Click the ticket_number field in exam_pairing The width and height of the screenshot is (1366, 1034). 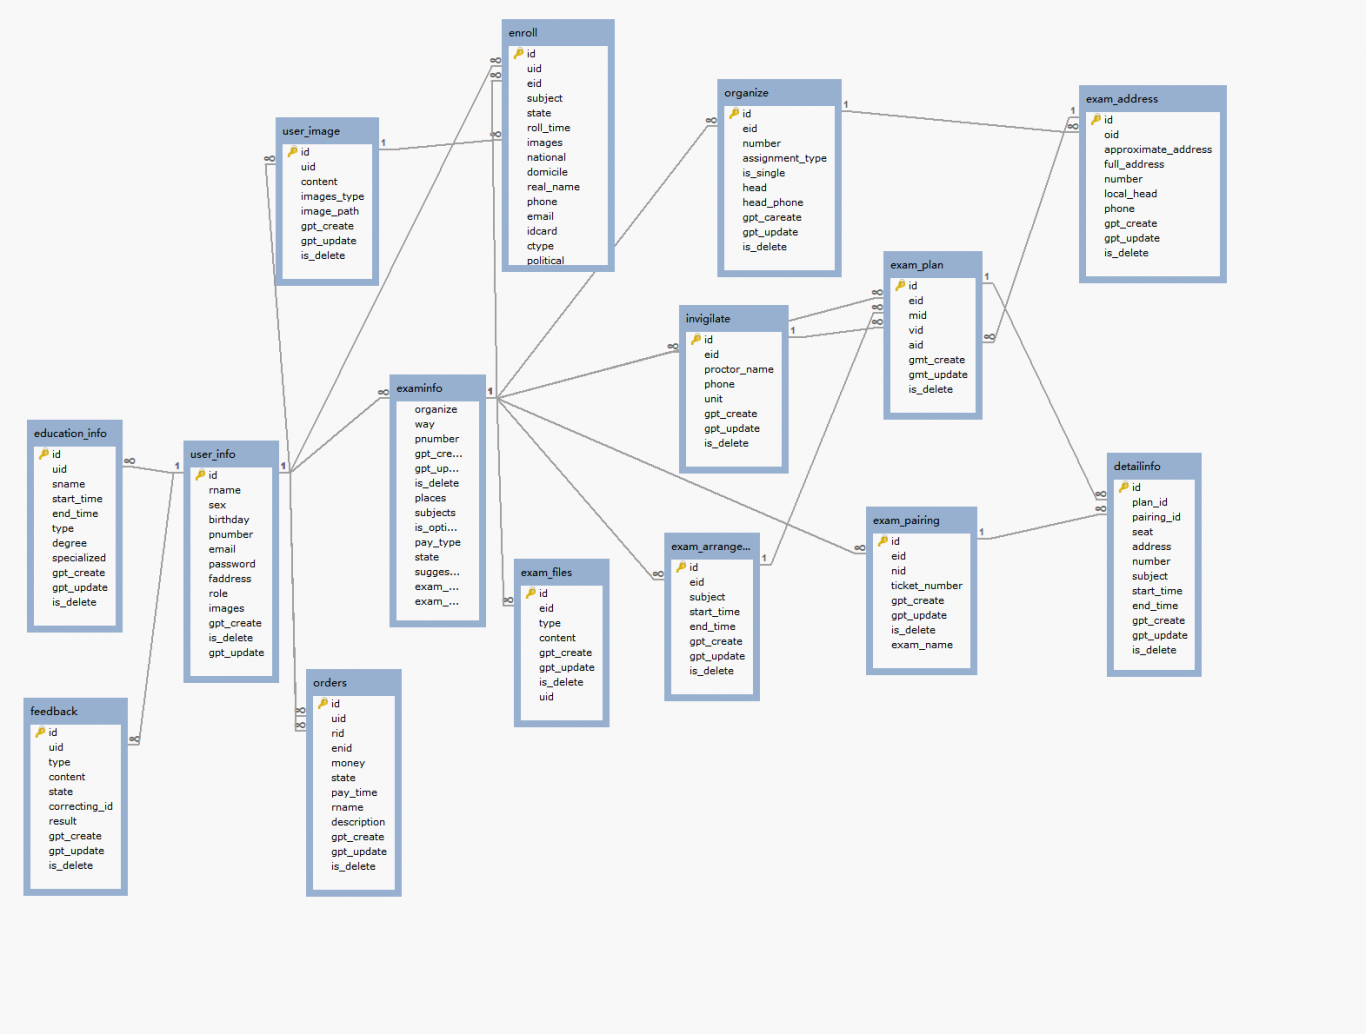926,586
